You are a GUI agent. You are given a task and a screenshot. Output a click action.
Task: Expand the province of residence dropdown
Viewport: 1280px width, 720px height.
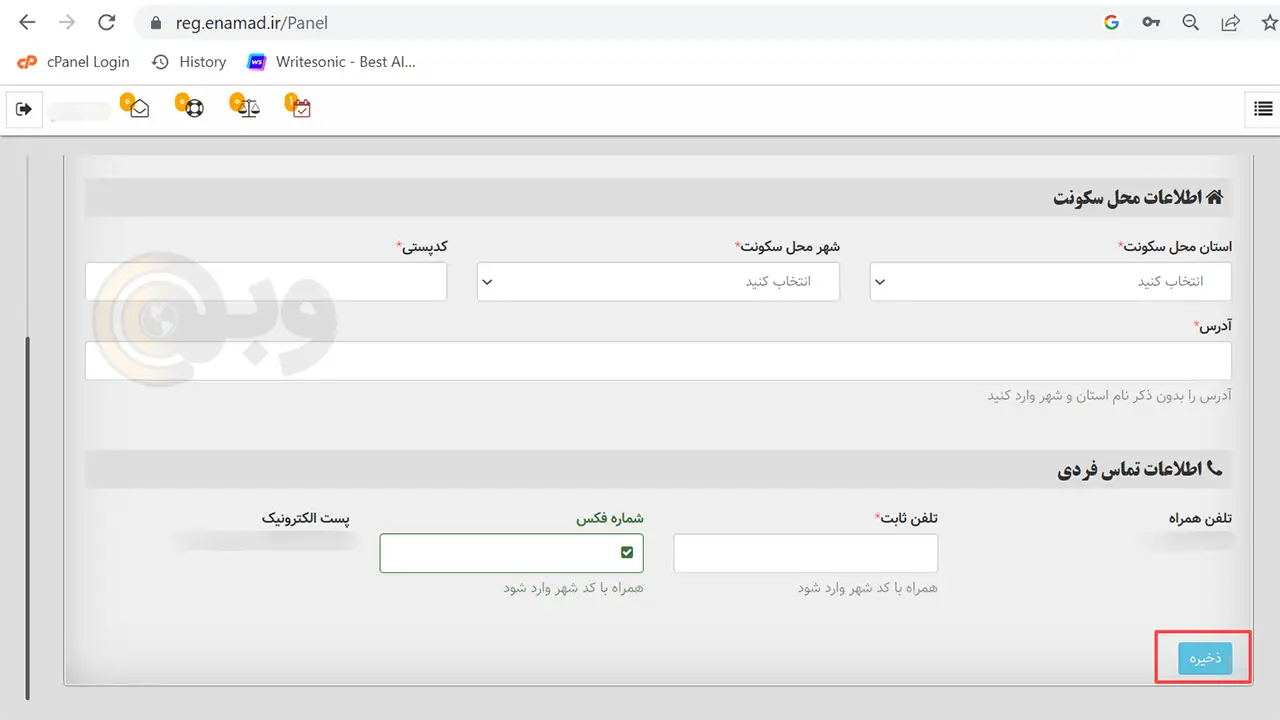(1050, 282)
